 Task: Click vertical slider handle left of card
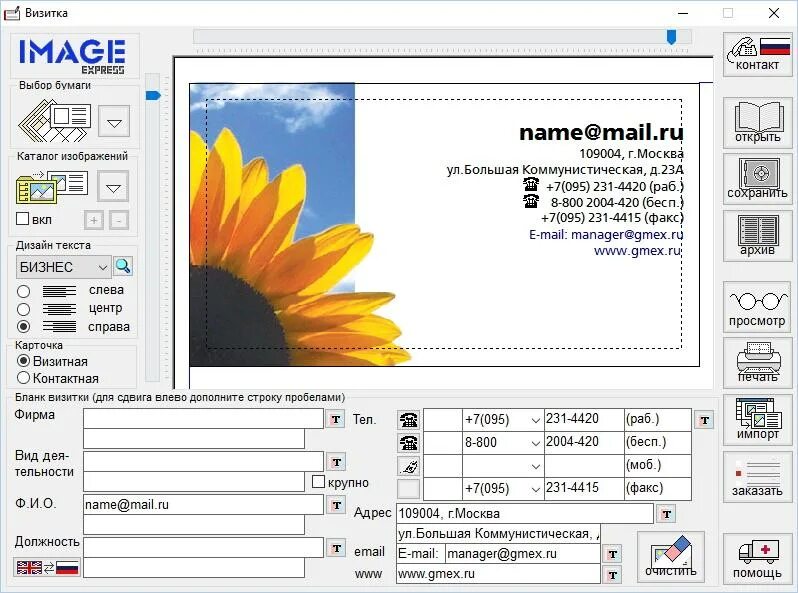(153, 95)
